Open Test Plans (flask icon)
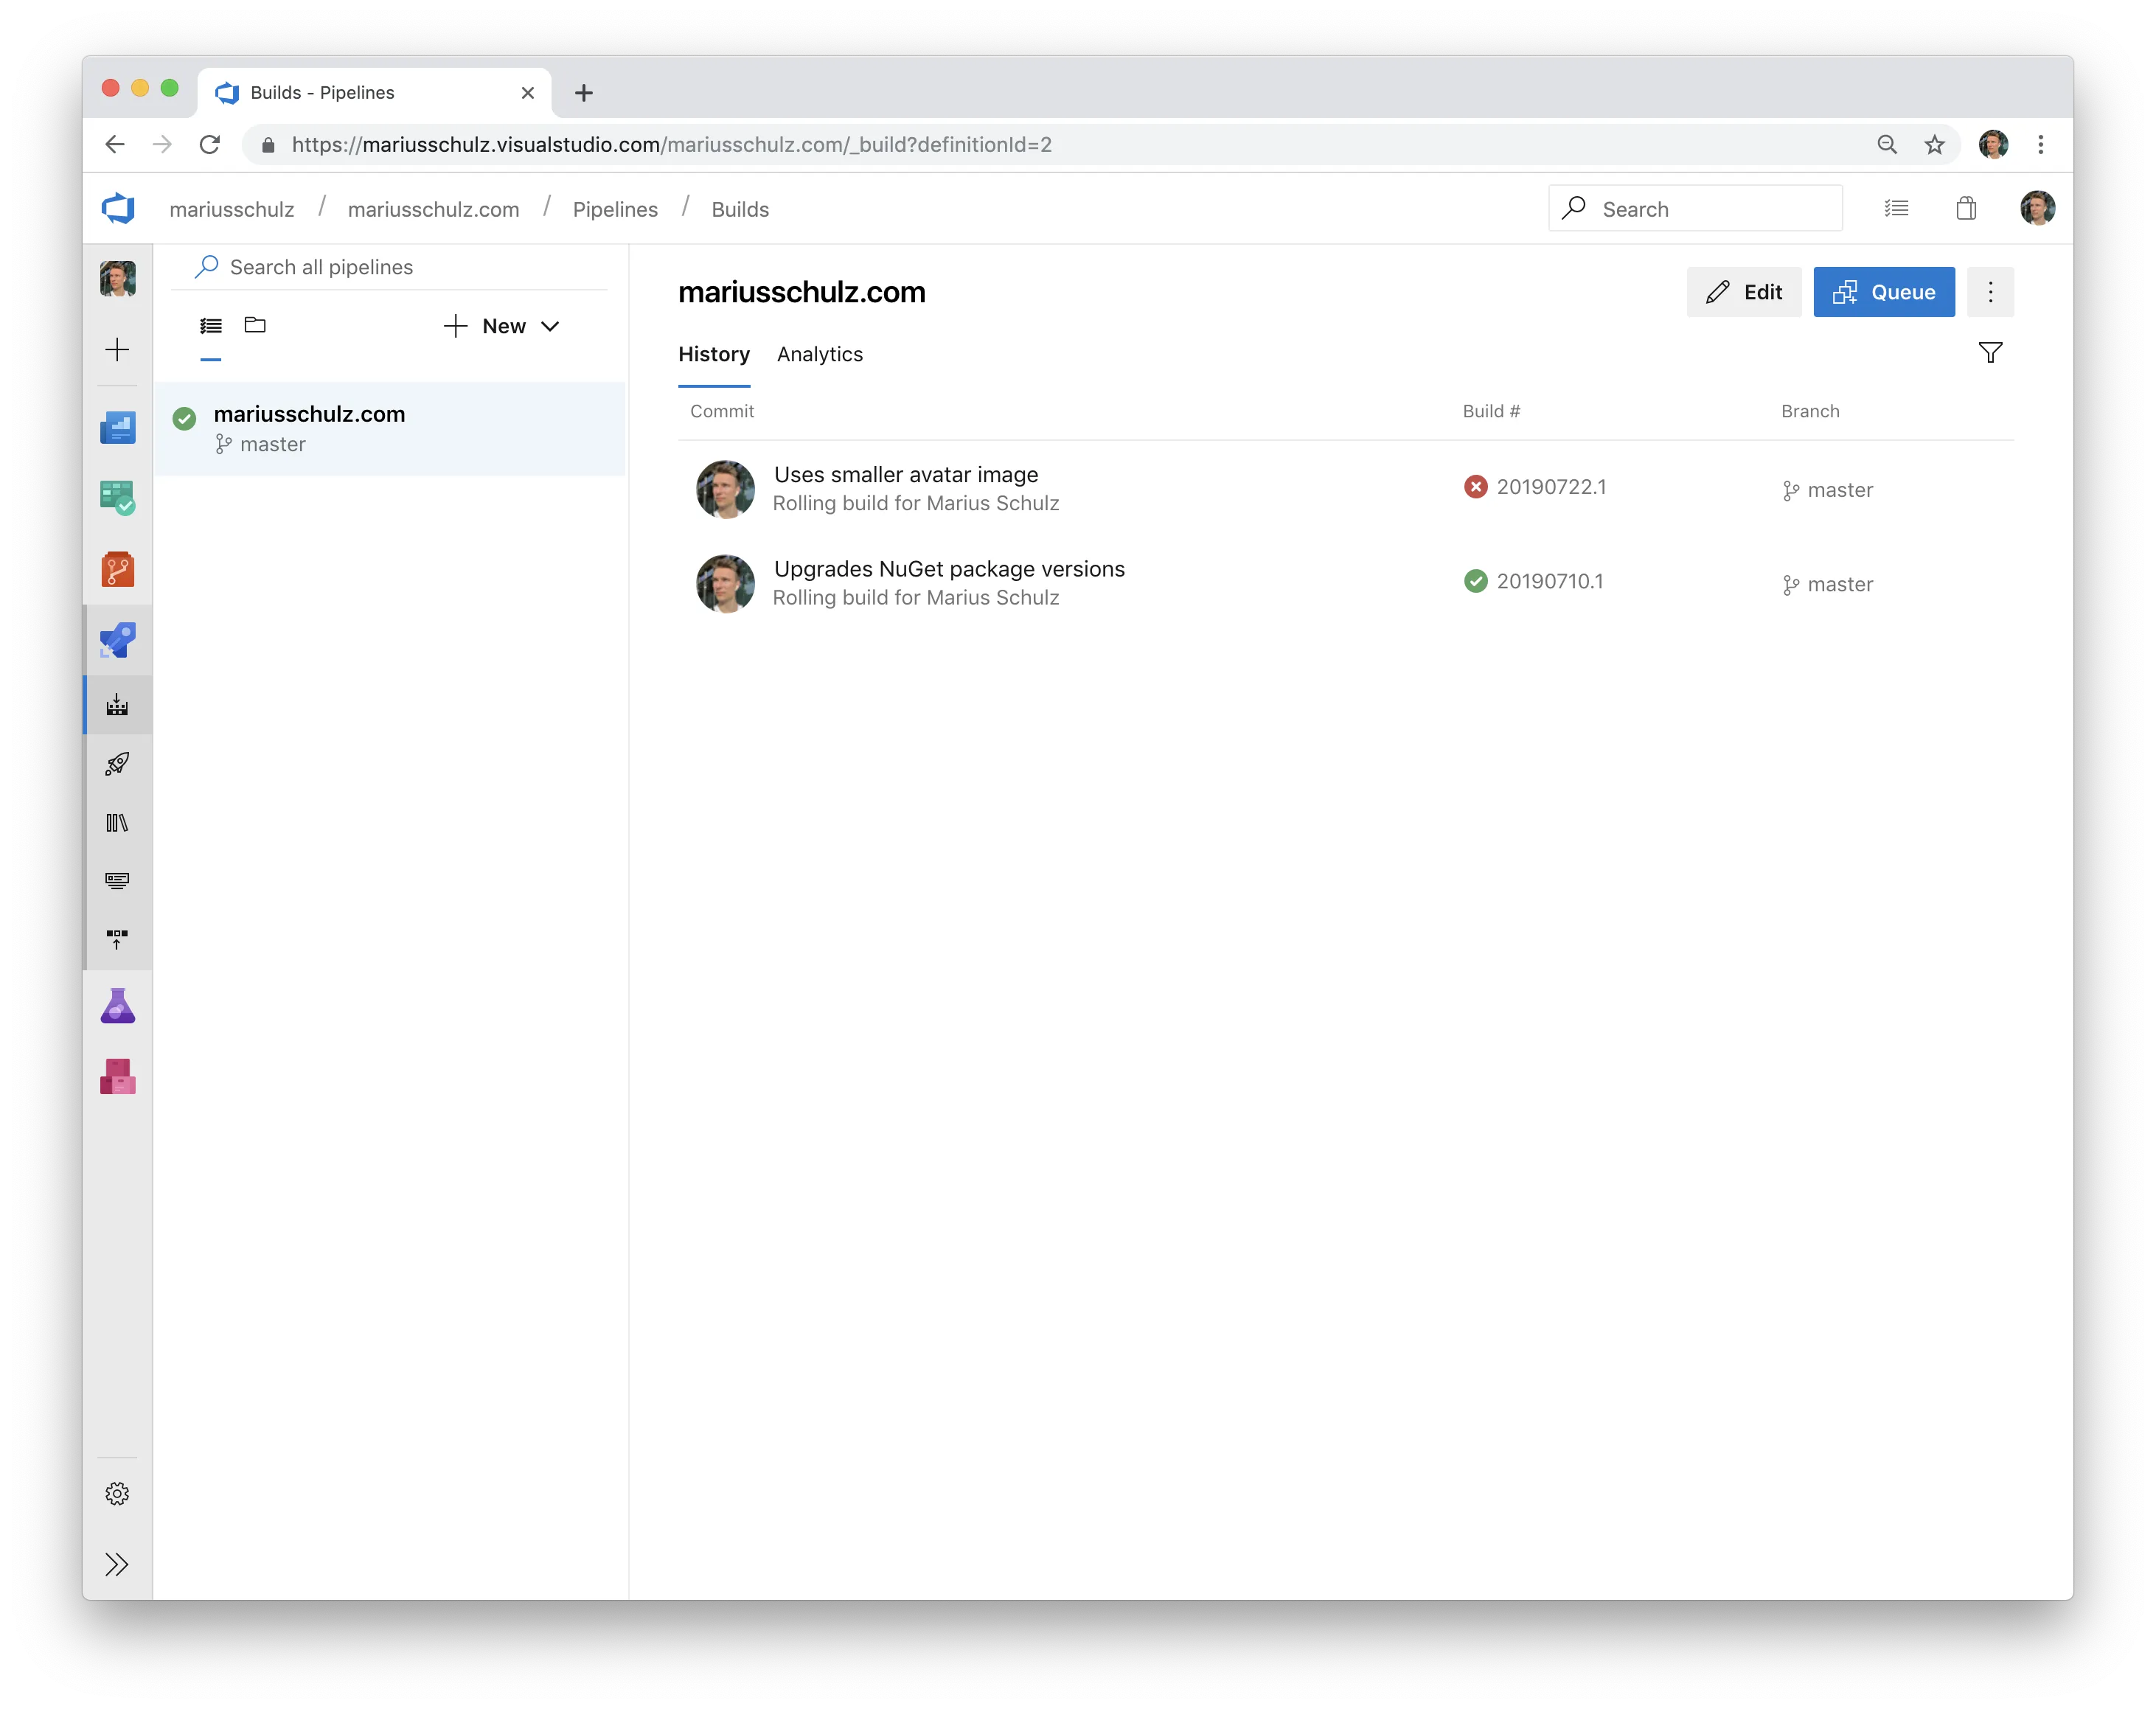Screen dimensions: 2156x1709 [x=117, y=1006]
